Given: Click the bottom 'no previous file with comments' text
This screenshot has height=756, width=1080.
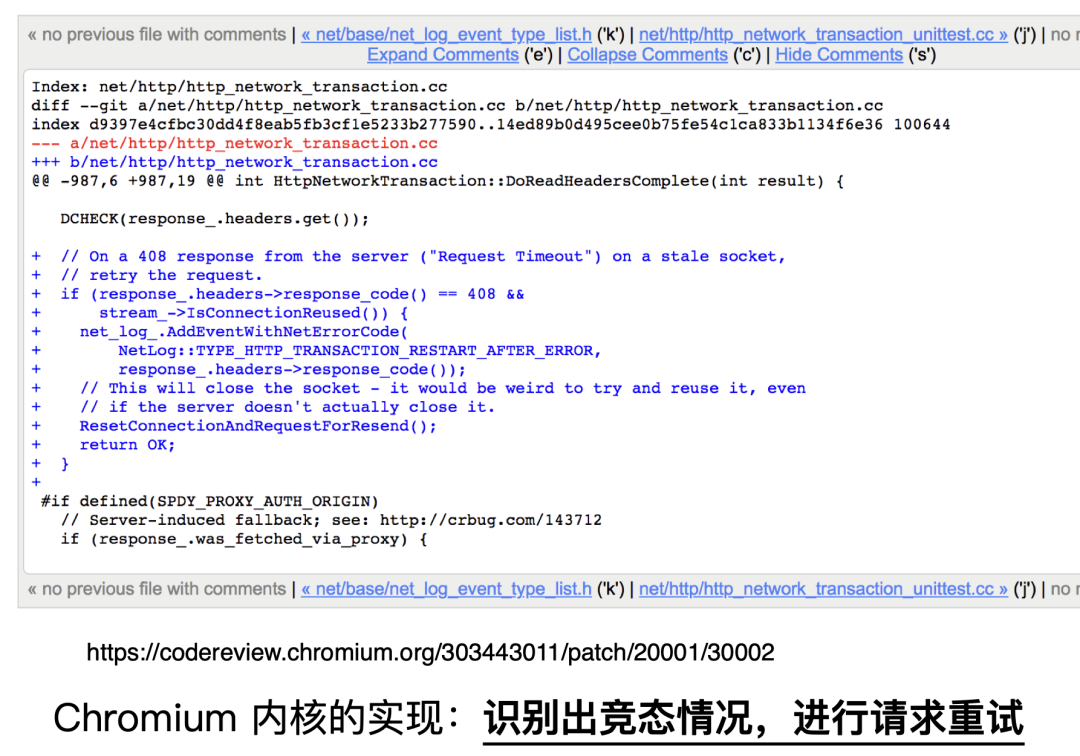Looking at the screenshot, I should (x=156, y=589).
